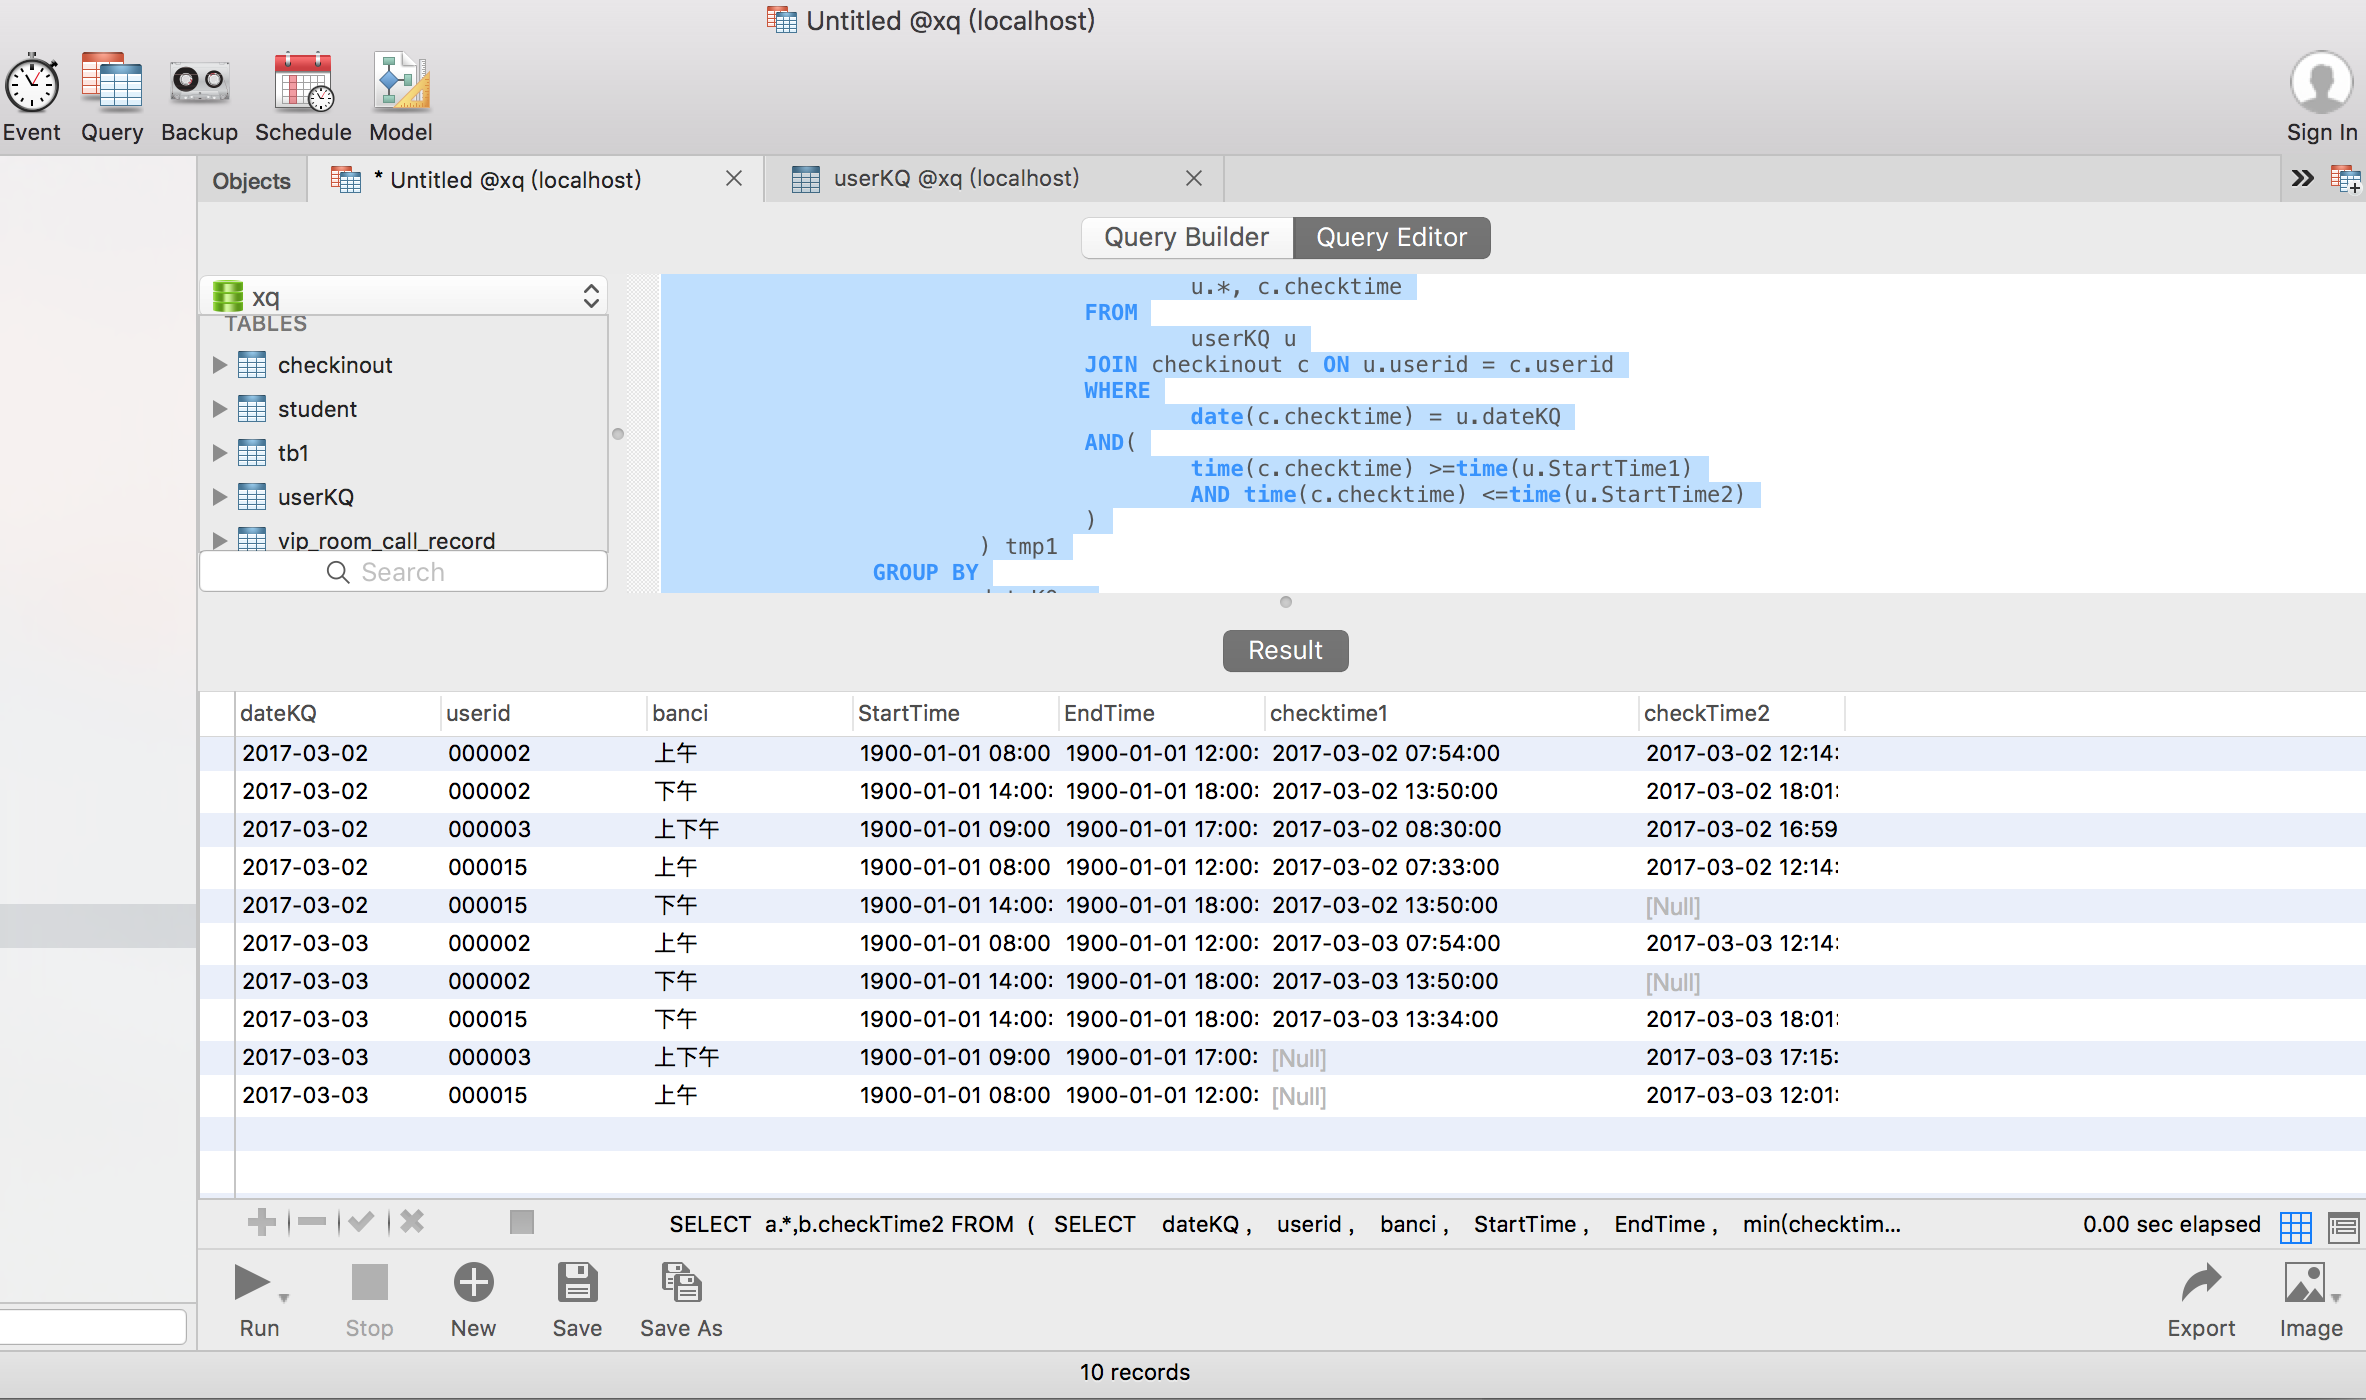
Task: Click the Sign In avatar icon
Action: click(2321, 82)
